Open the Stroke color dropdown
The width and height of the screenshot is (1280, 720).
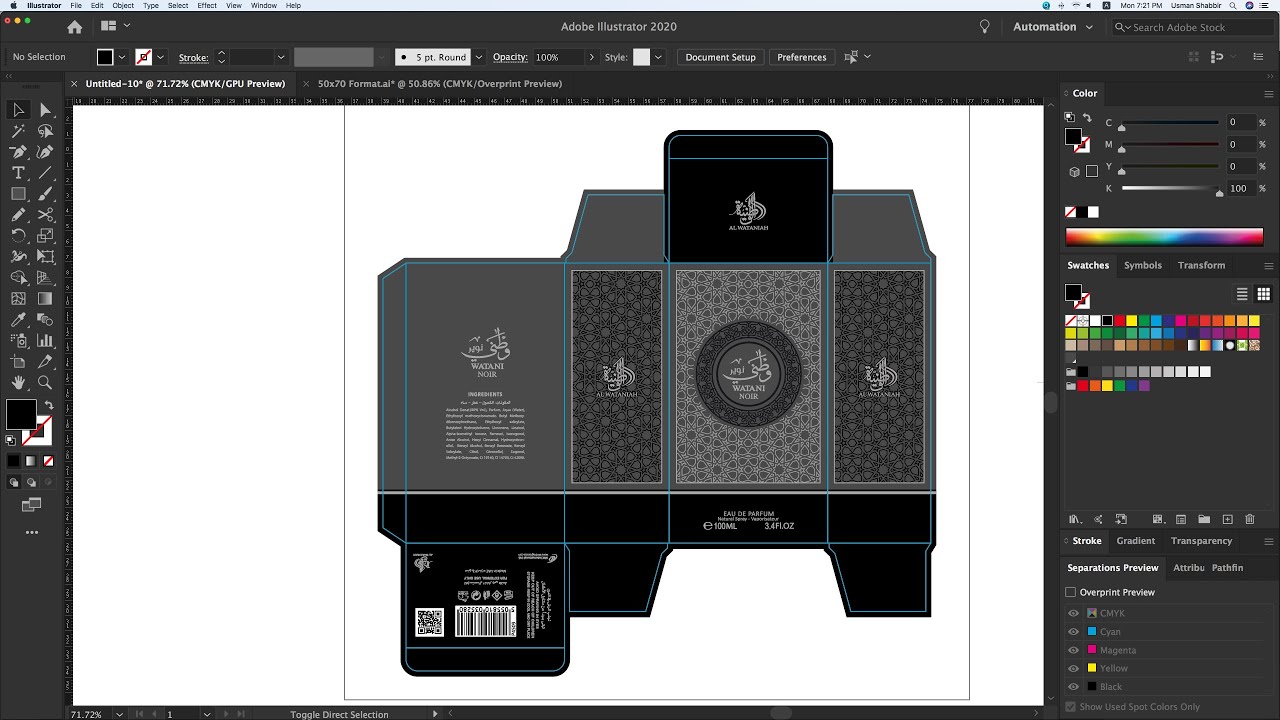tap(160, 57)
